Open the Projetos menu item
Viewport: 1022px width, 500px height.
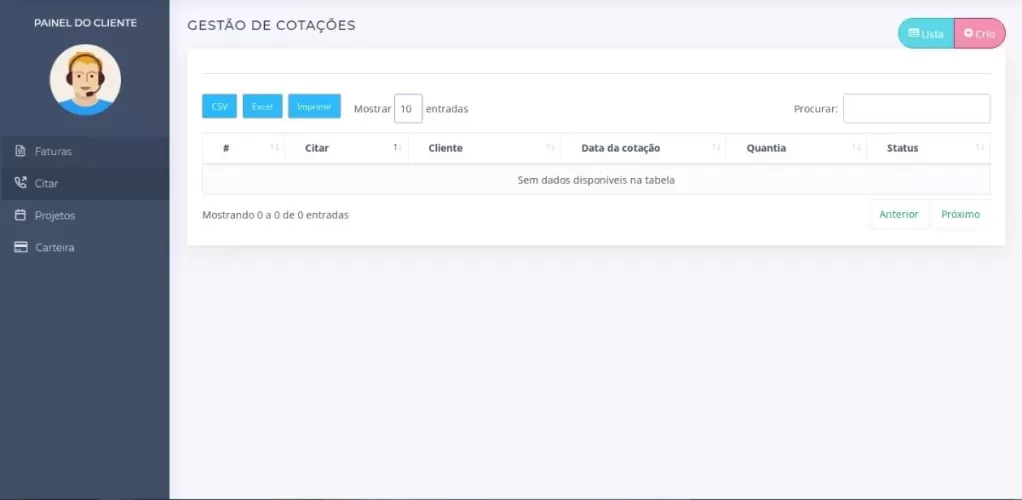click(x=55, y=215)
